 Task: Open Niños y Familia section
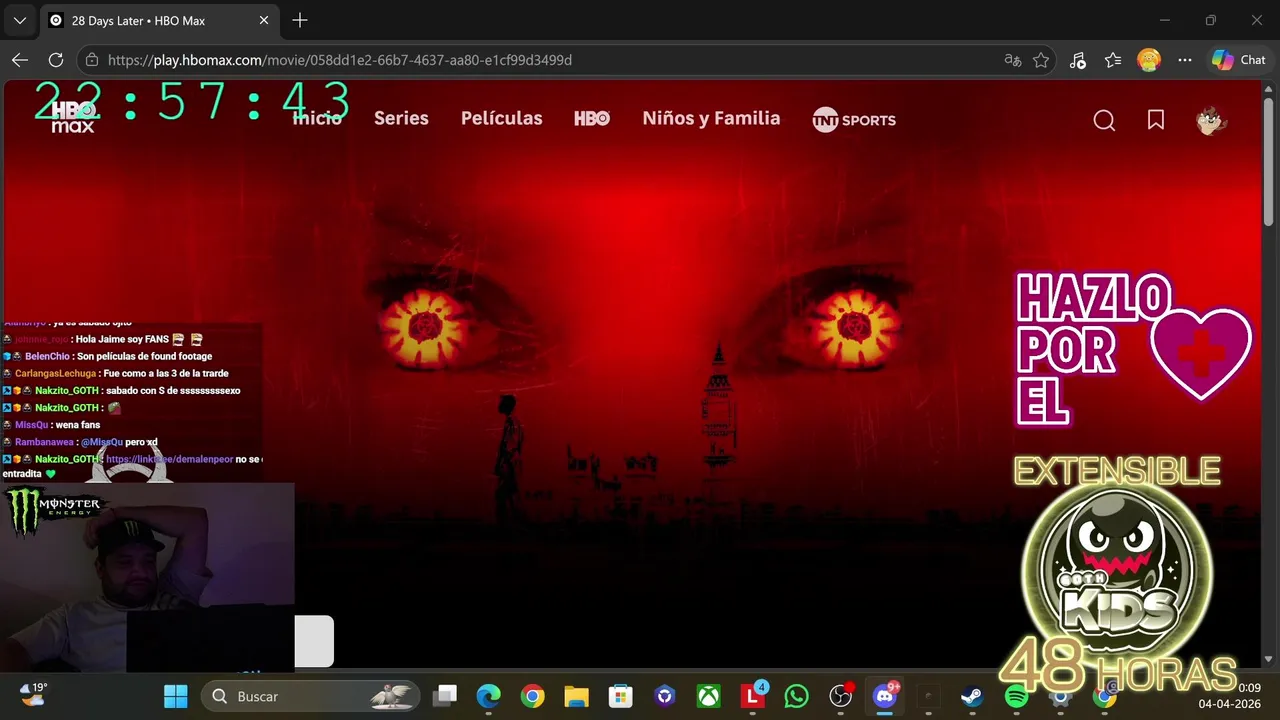(711, 118)
